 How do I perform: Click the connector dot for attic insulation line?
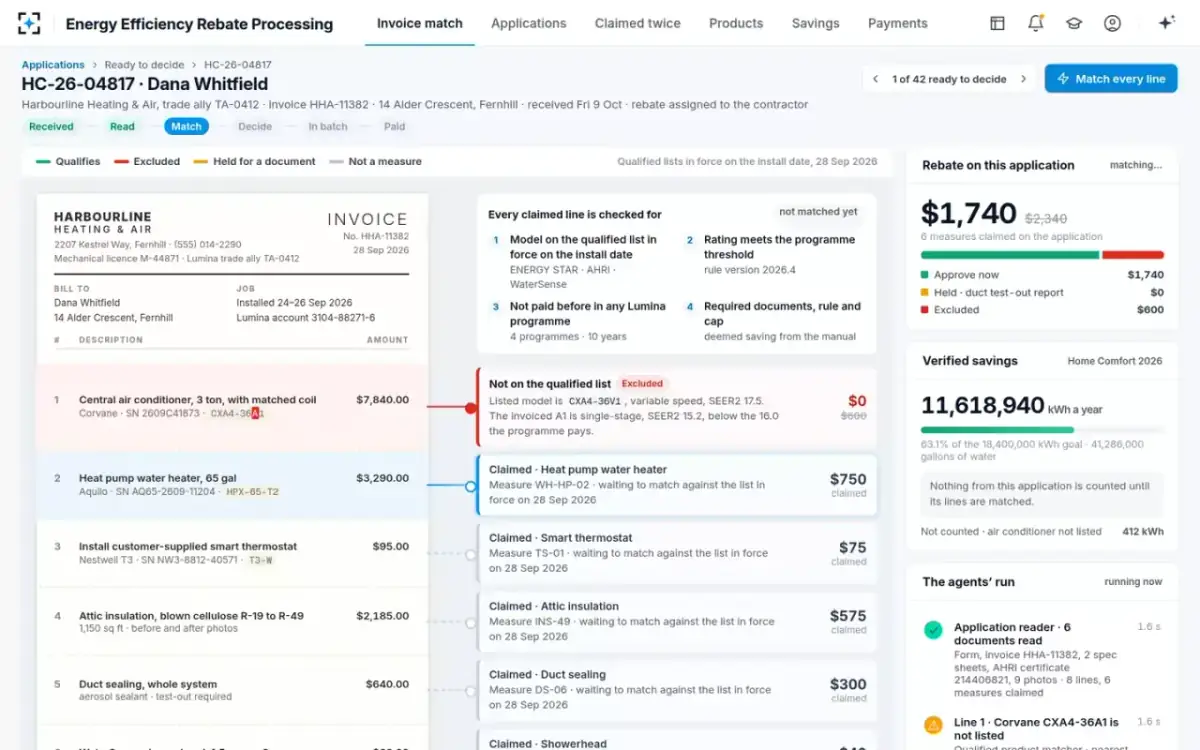tap(470, 623)
